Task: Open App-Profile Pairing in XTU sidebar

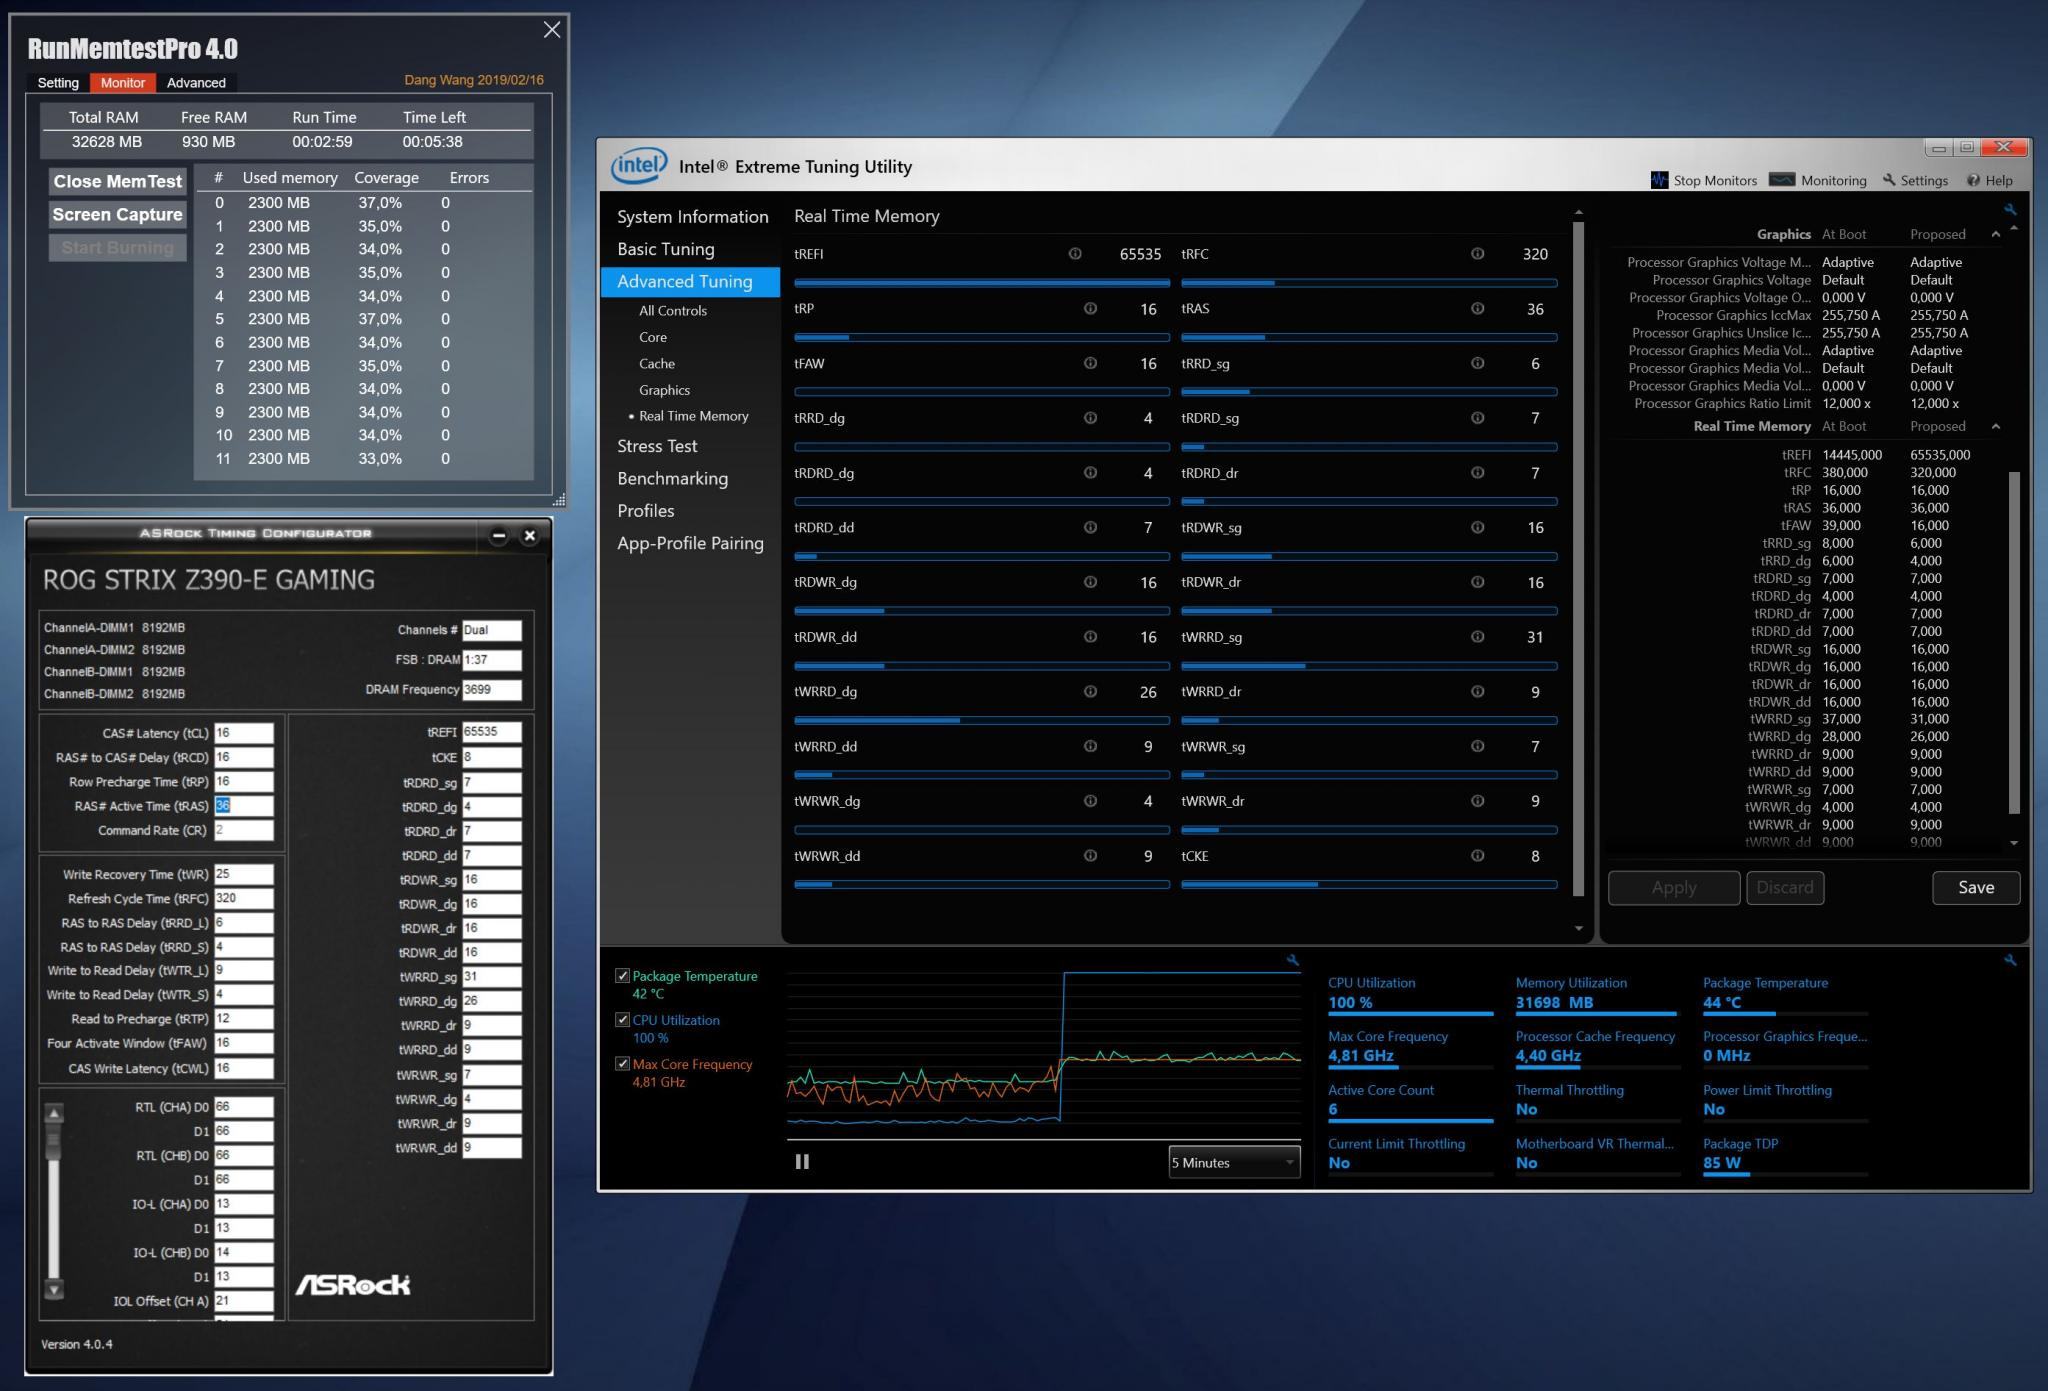Action: 690,543
